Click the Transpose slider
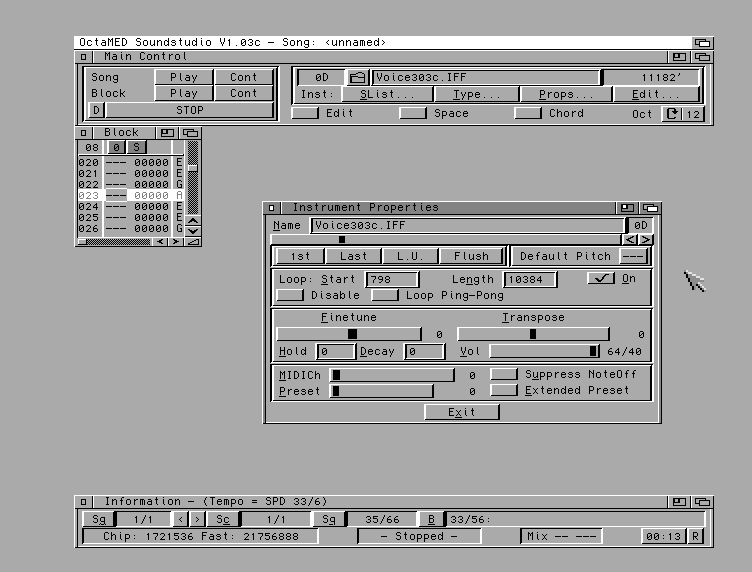Image resolution: width=752 pixels, height=572 pixels. [x=533, y=334]
